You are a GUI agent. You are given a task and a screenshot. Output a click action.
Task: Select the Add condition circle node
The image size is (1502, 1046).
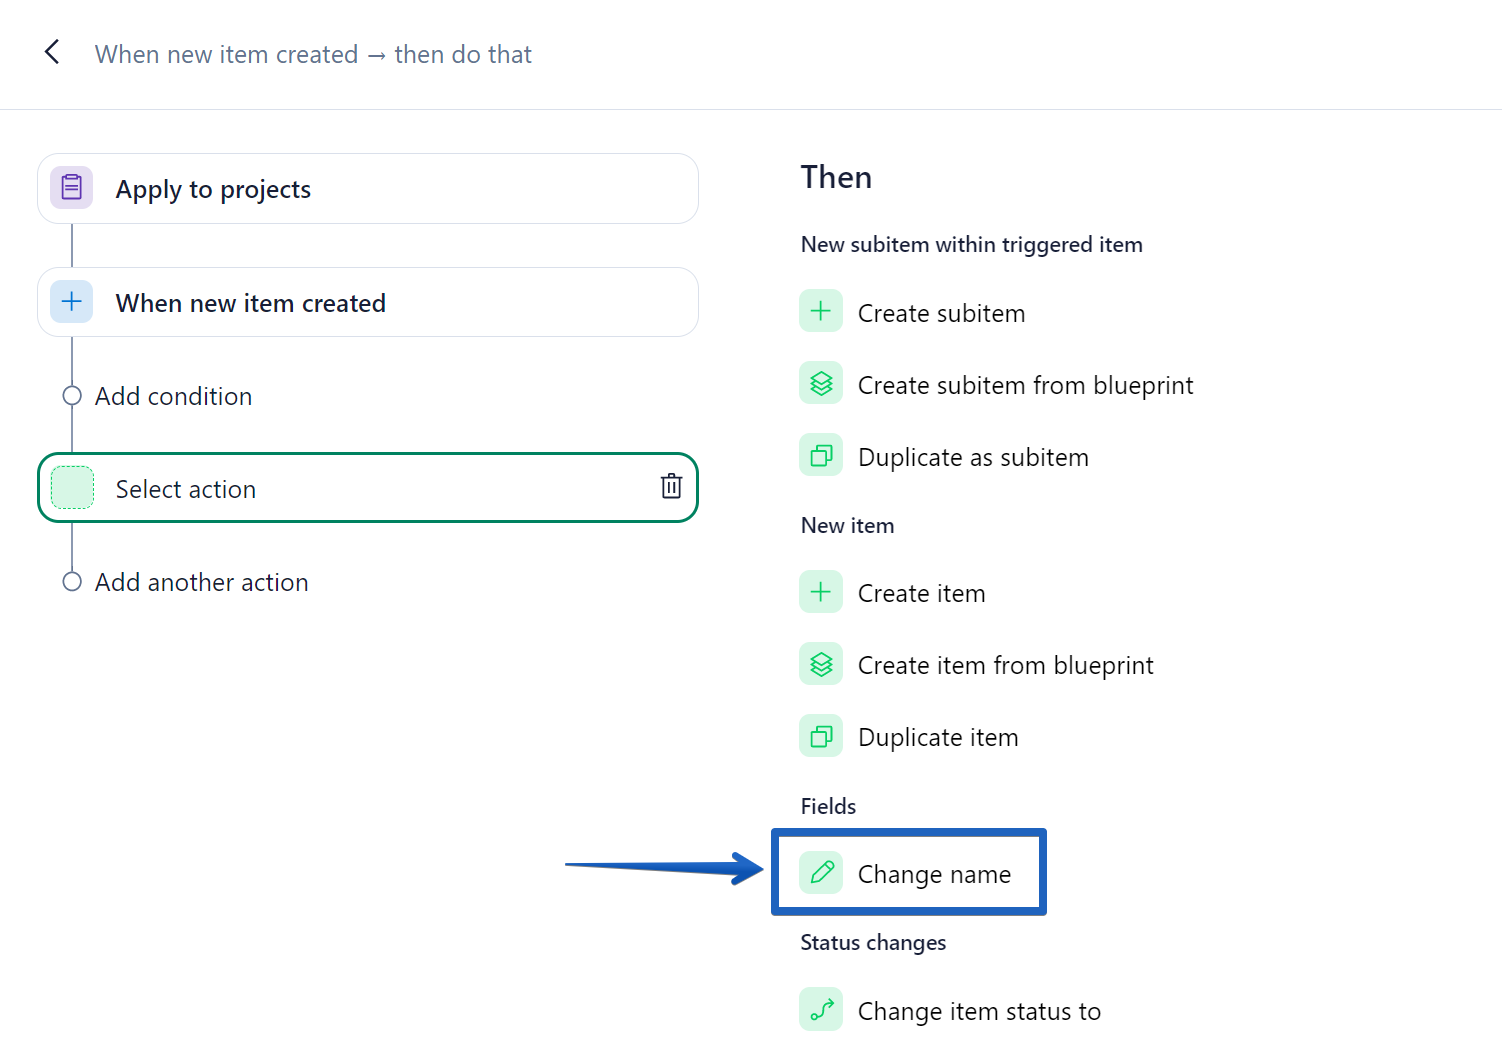click(72, 396)
